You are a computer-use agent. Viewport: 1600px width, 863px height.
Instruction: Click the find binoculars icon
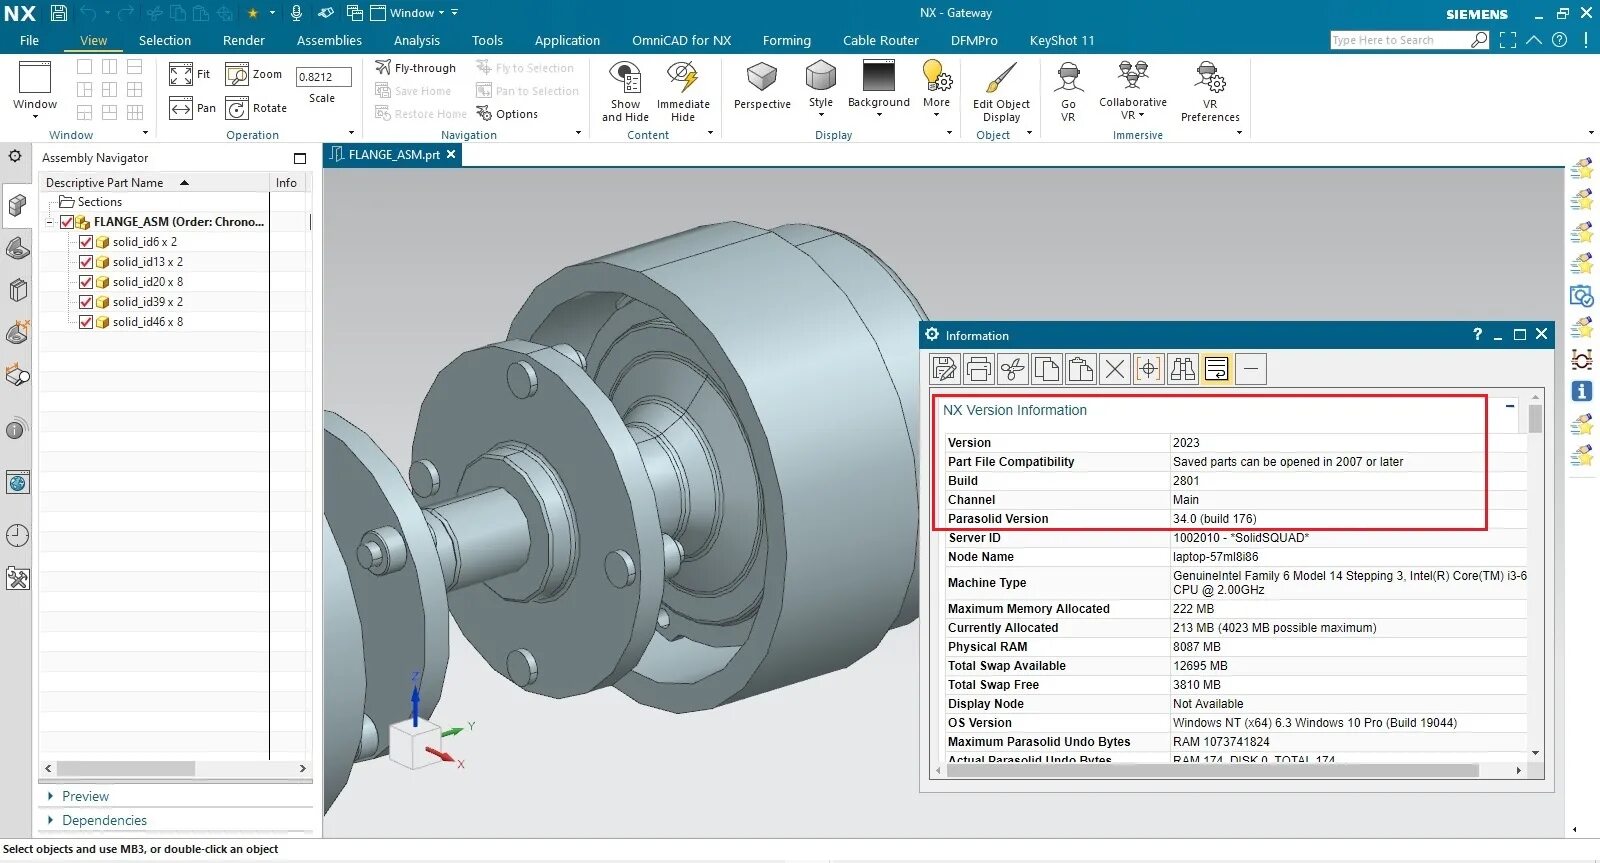1183,369
